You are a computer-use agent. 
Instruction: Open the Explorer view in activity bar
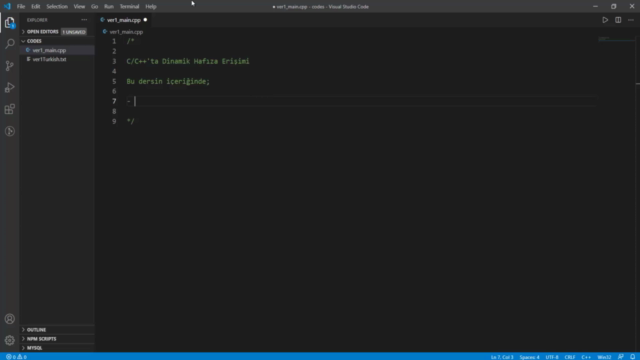pos(10,22)
